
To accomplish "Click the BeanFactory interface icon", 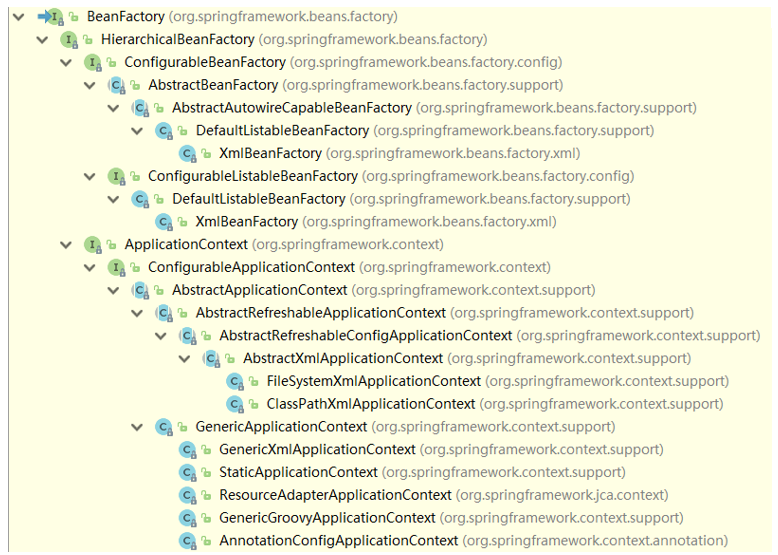I will coord(57,16).
